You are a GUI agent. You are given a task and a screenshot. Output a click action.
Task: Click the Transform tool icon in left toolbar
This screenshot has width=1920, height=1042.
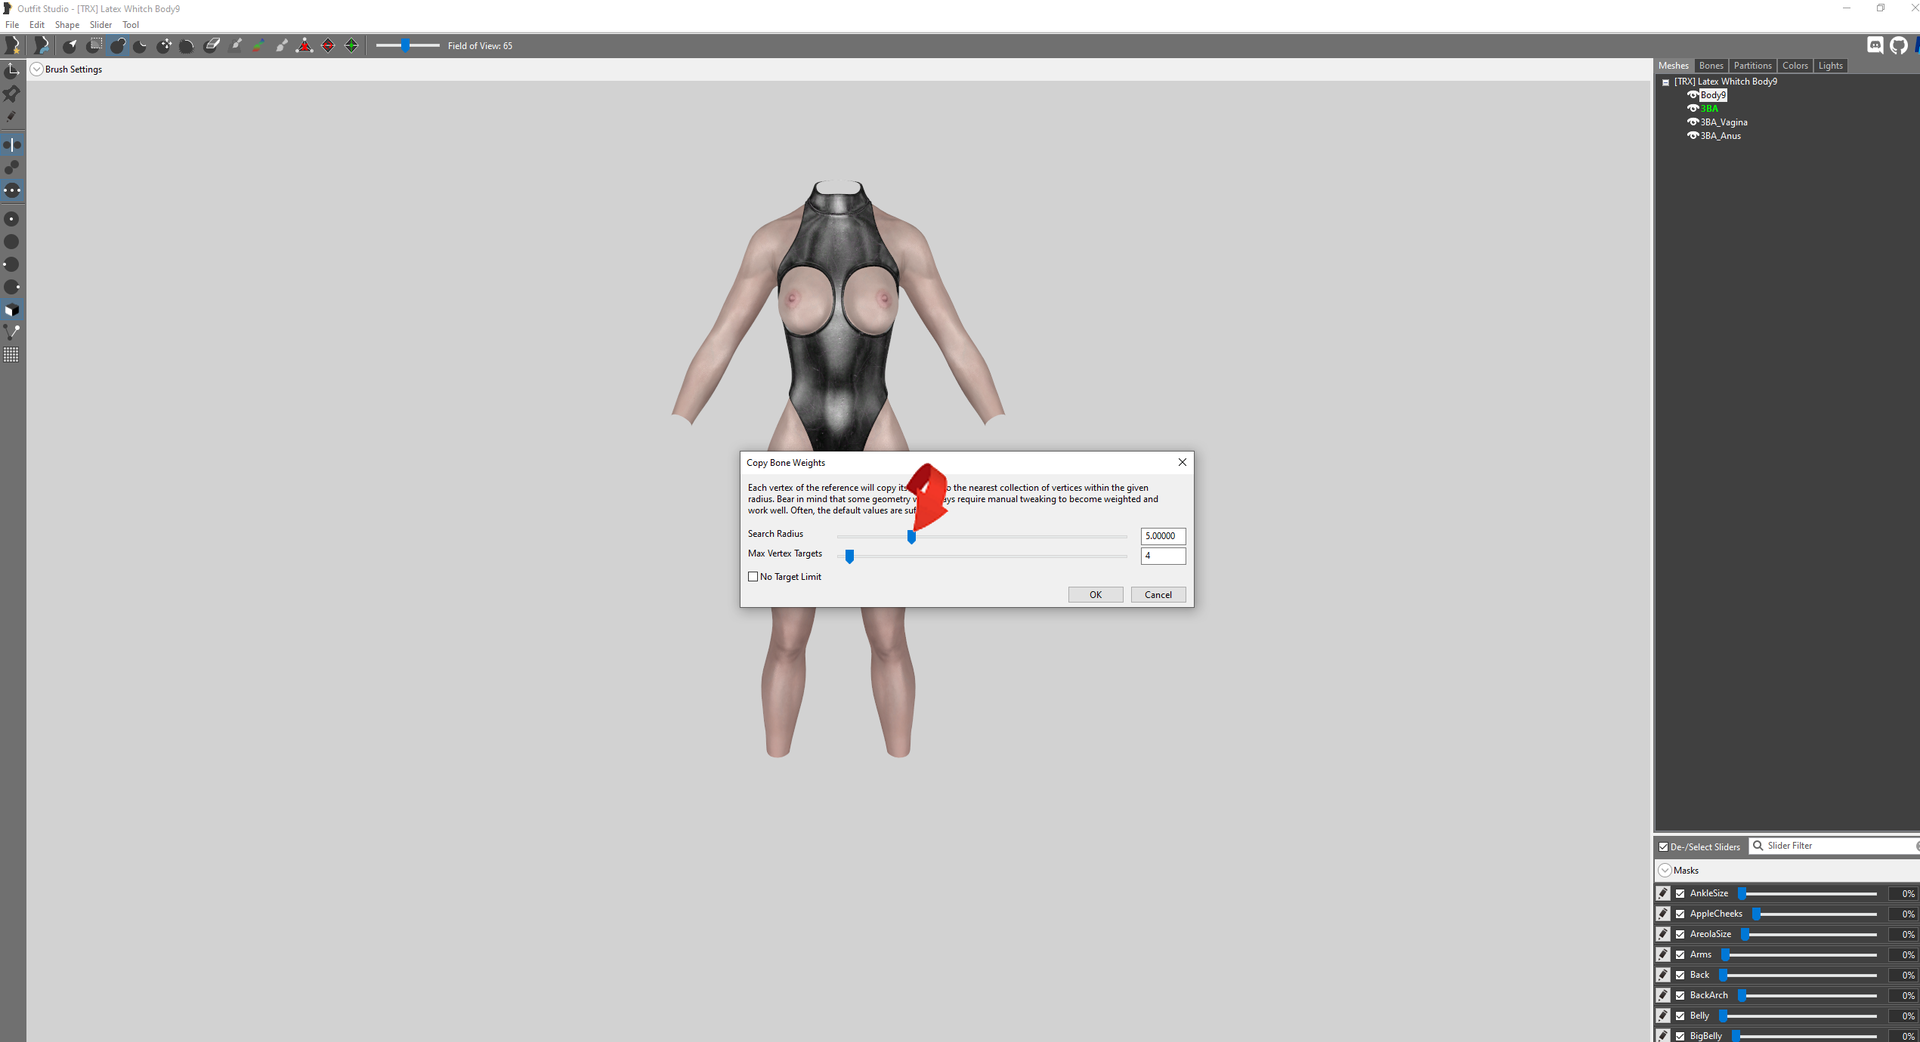12,70
